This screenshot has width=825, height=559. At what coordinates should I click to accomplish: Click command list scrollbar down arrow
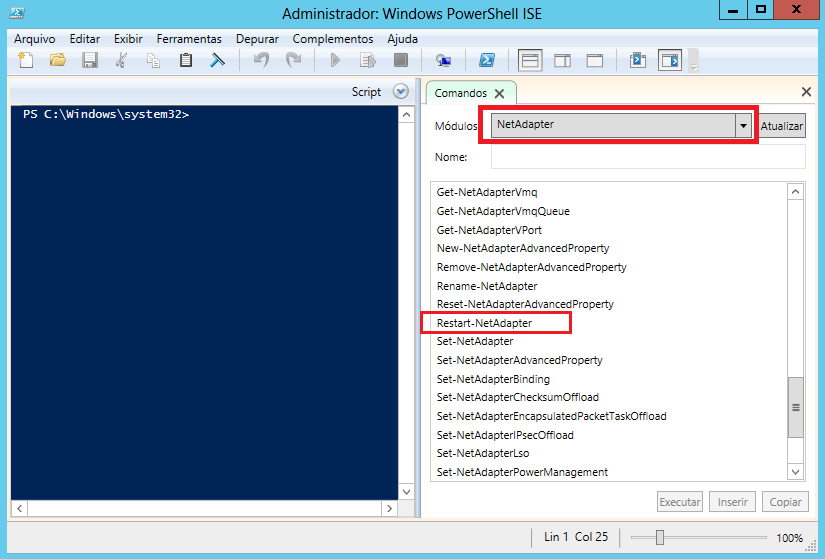pyautogui.click(x=796, y=472)
